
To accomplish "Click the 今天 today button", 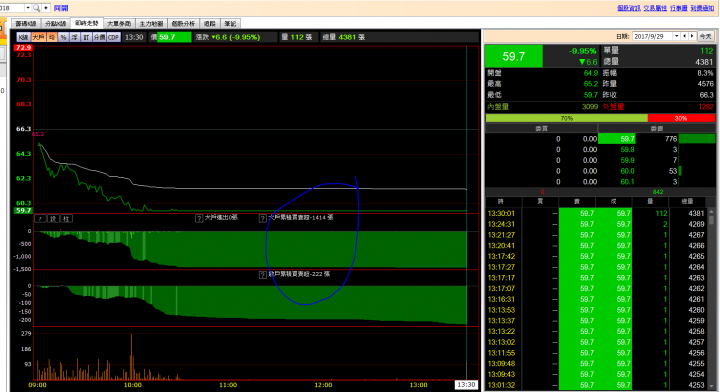I will (x=705, y=36).
